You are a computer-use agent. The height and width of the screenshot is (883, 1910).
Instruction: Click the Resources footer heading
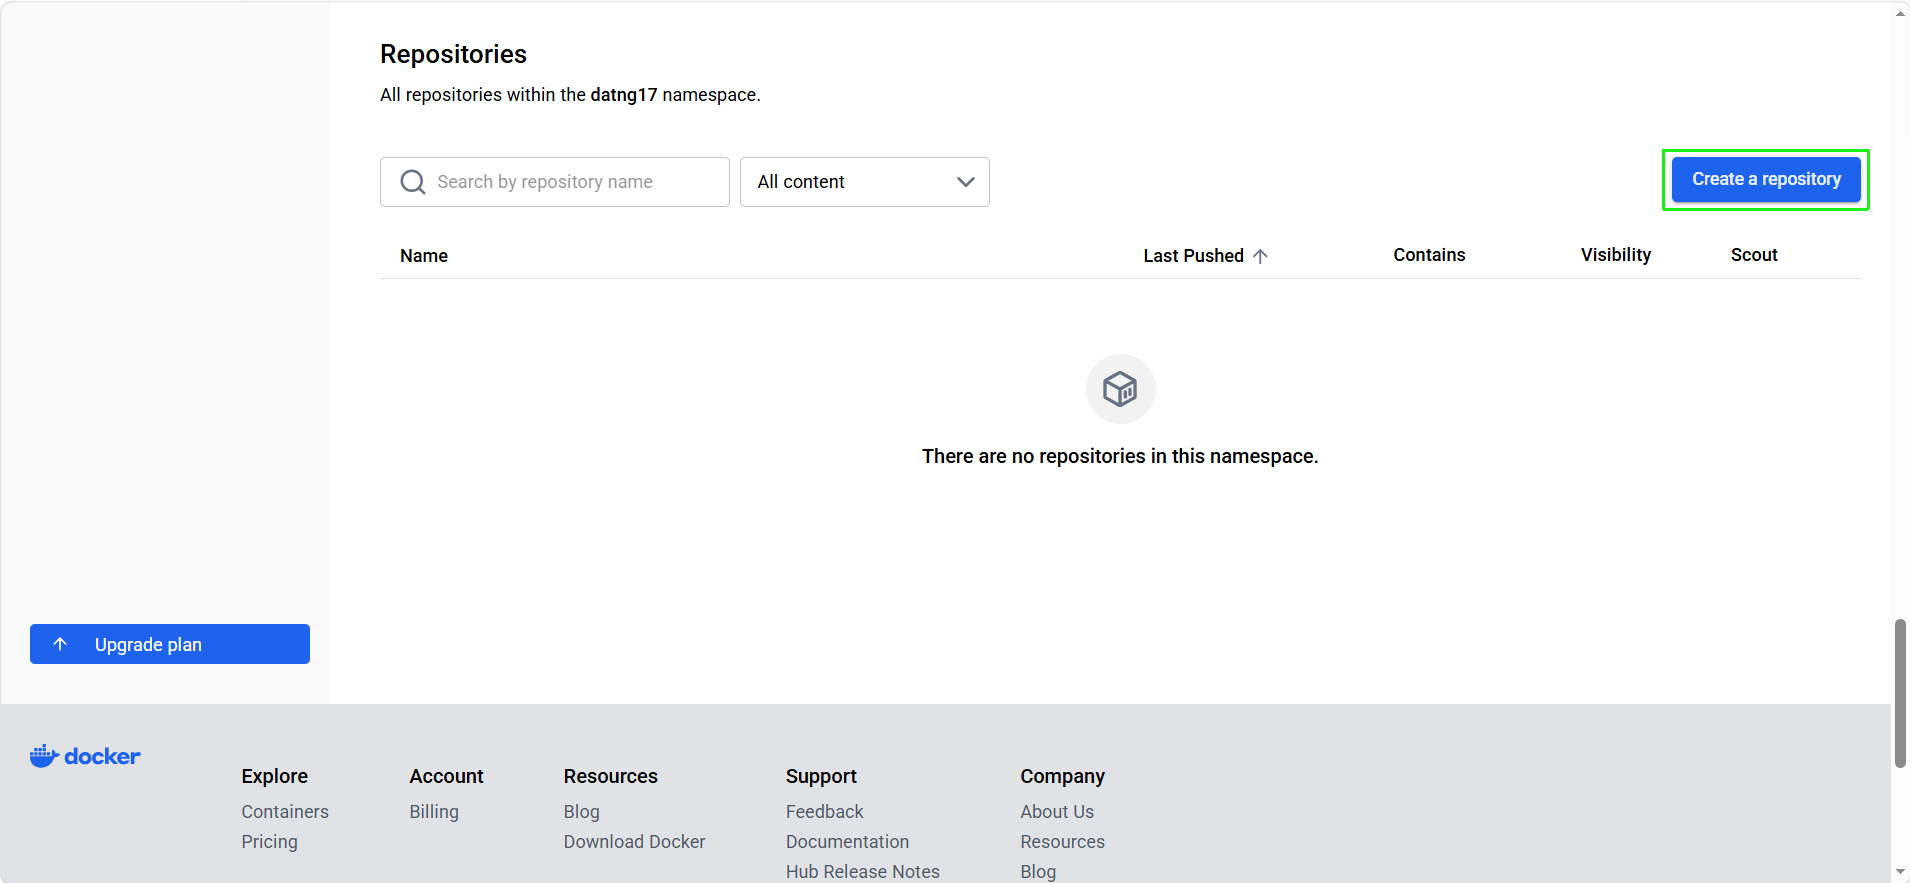tap(610, 776)
